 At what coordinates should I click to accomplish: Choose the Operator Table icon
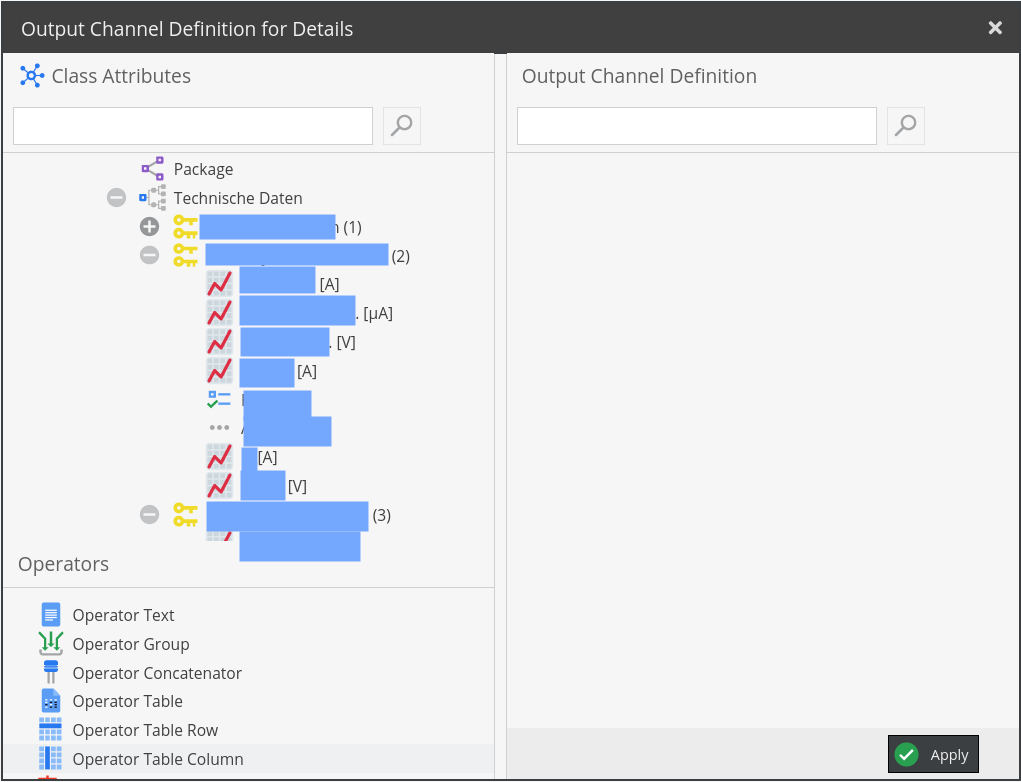tap(51, 701)
